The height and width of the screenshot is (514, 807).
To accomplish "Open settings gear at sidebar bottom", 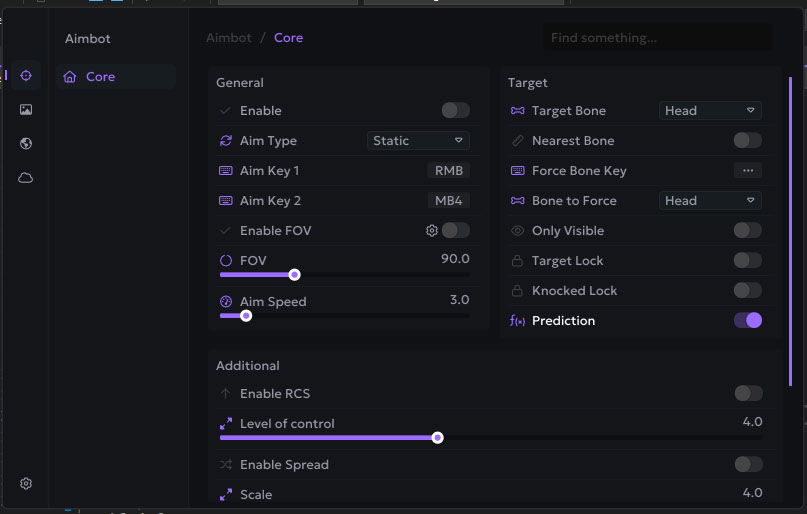I will coord(26,484).
